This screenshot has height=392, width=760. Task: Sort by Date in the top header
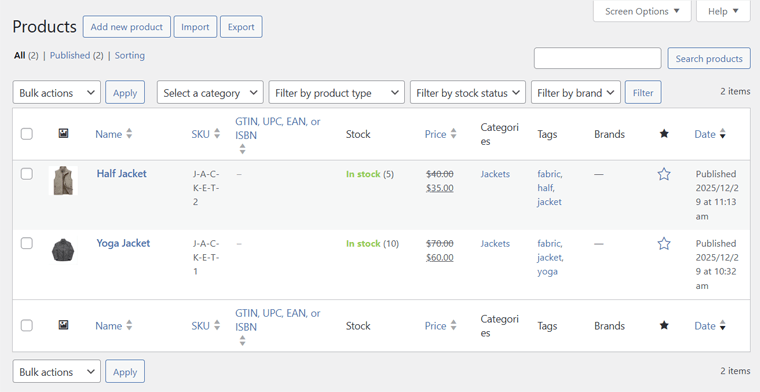tap(710, 134)
